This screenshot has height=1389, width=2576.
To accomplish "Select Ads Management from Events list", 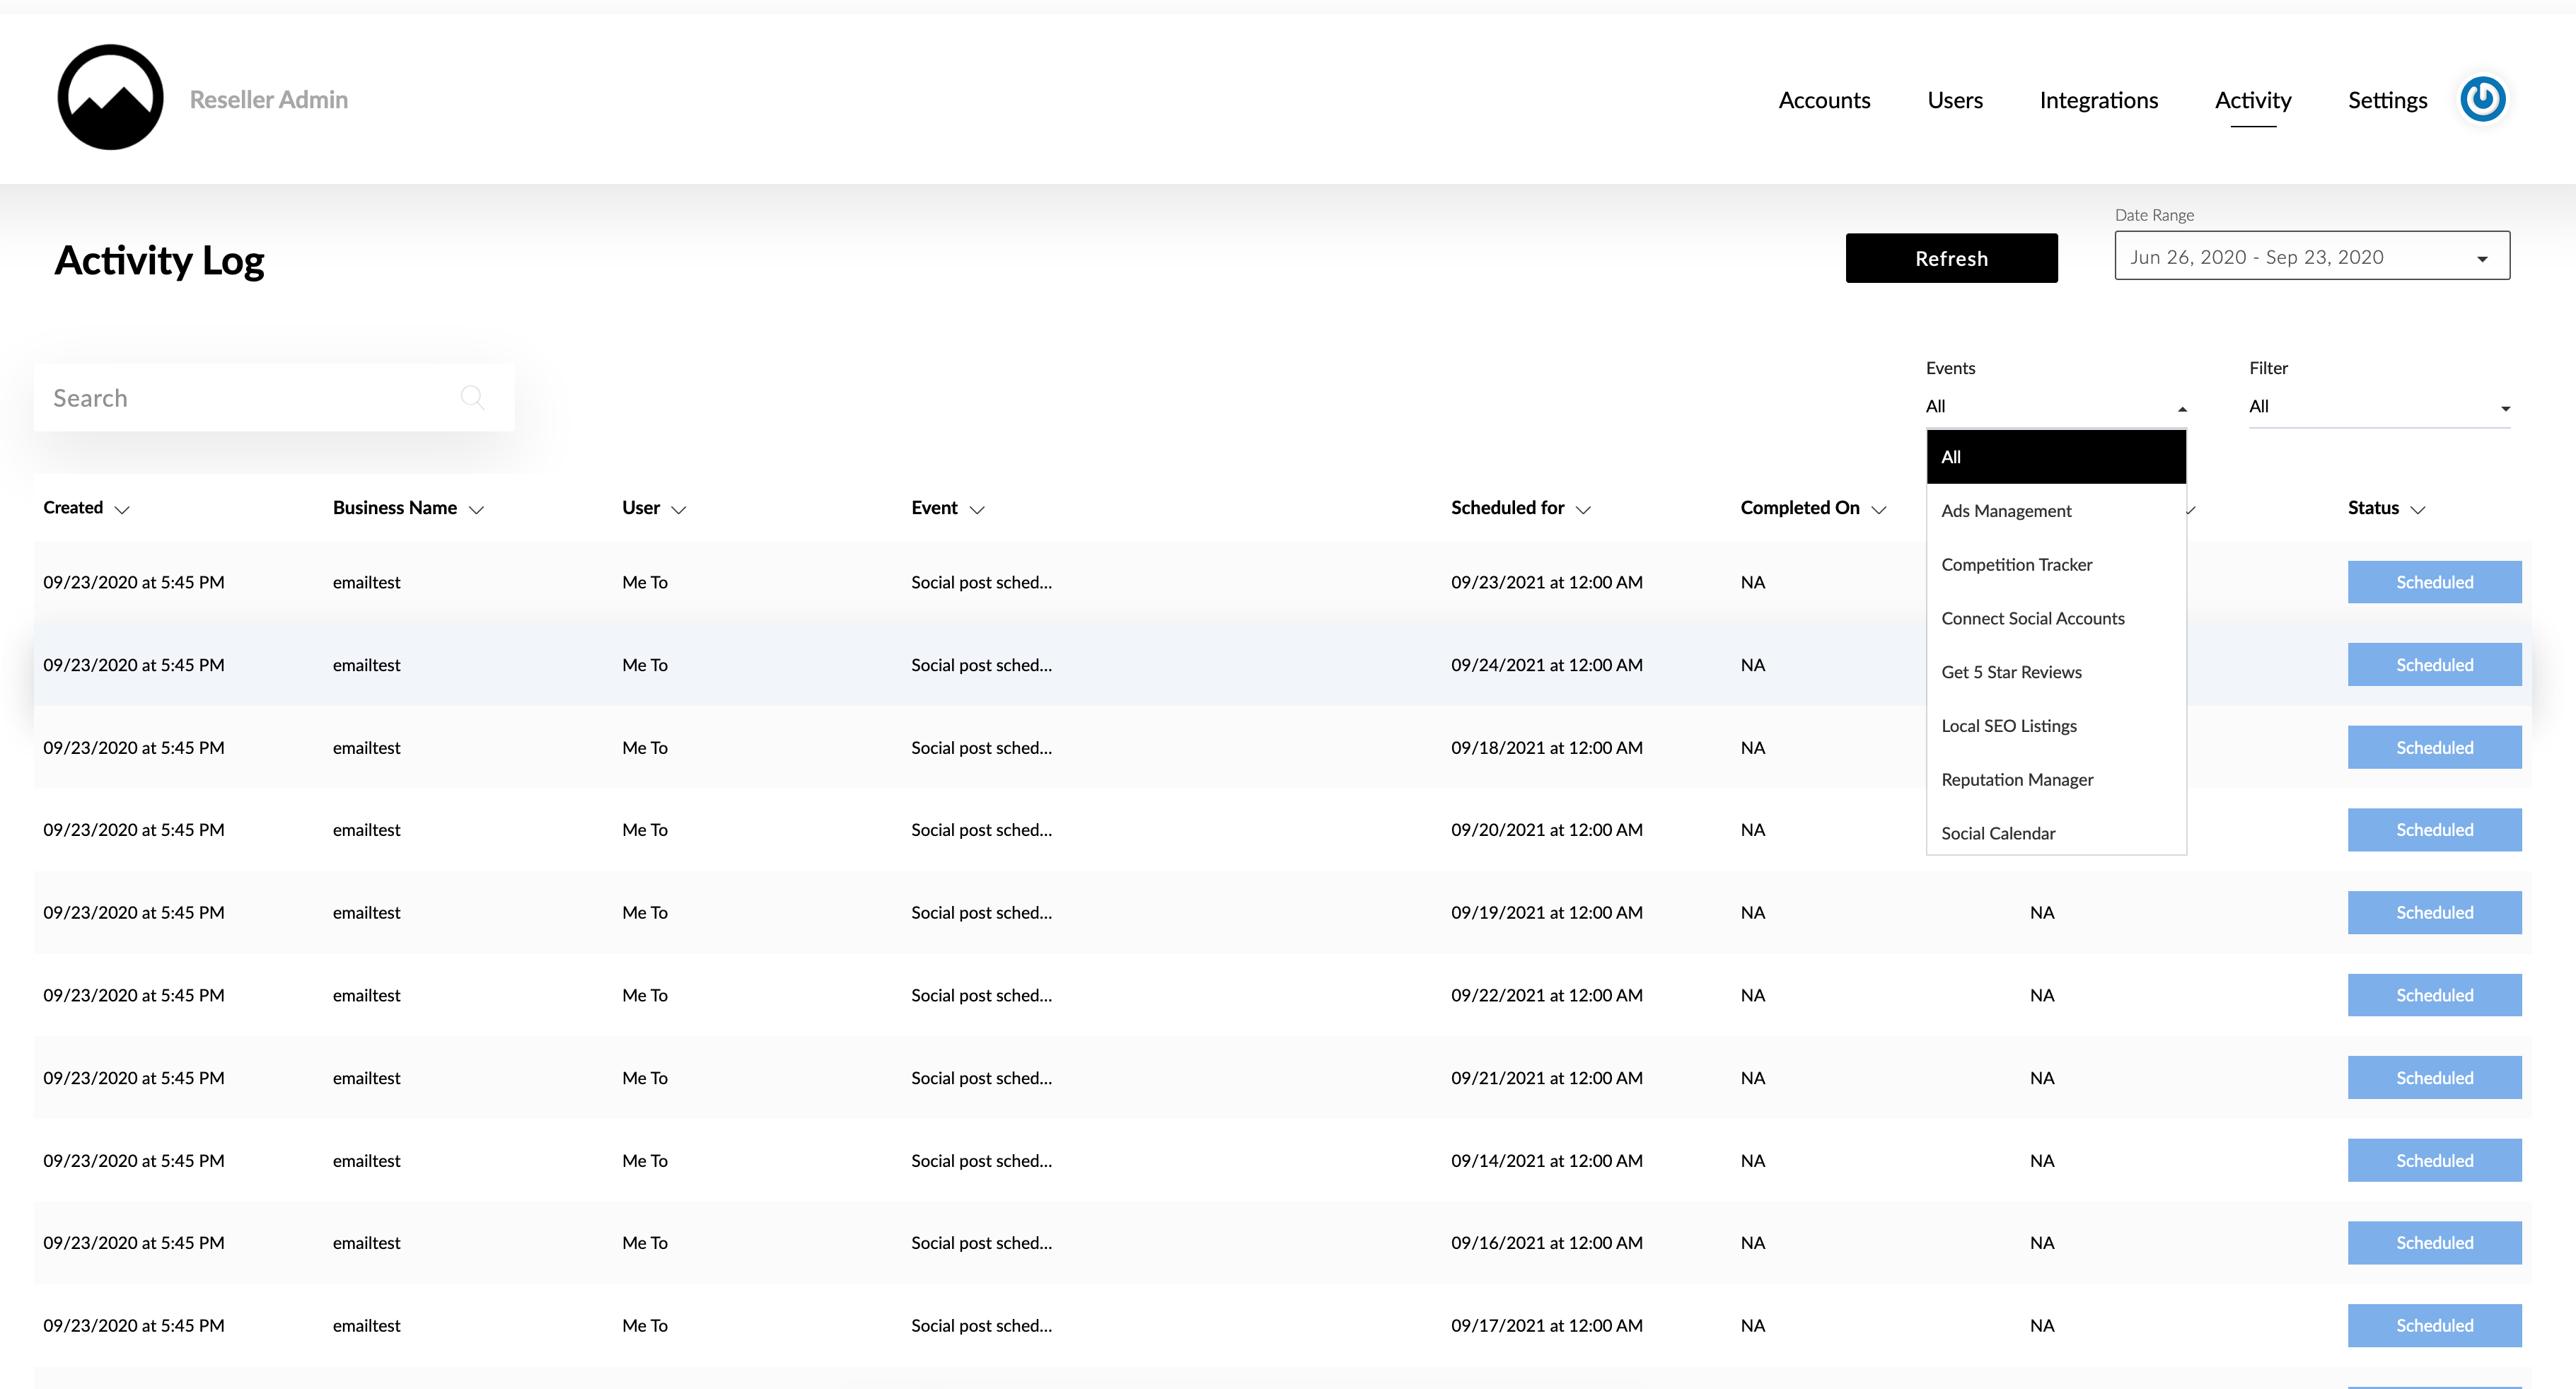I will tap(2006, 511).
